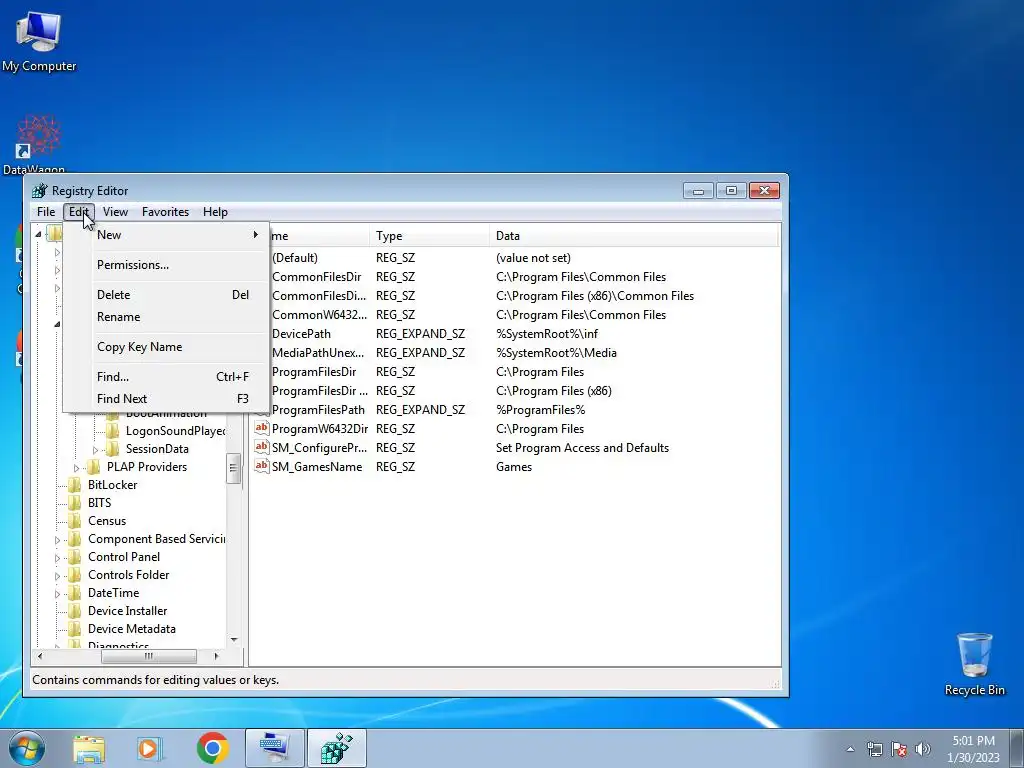Open the Windows Start menu
Viewport: 1024px width, 768px height.
[27, 748]
